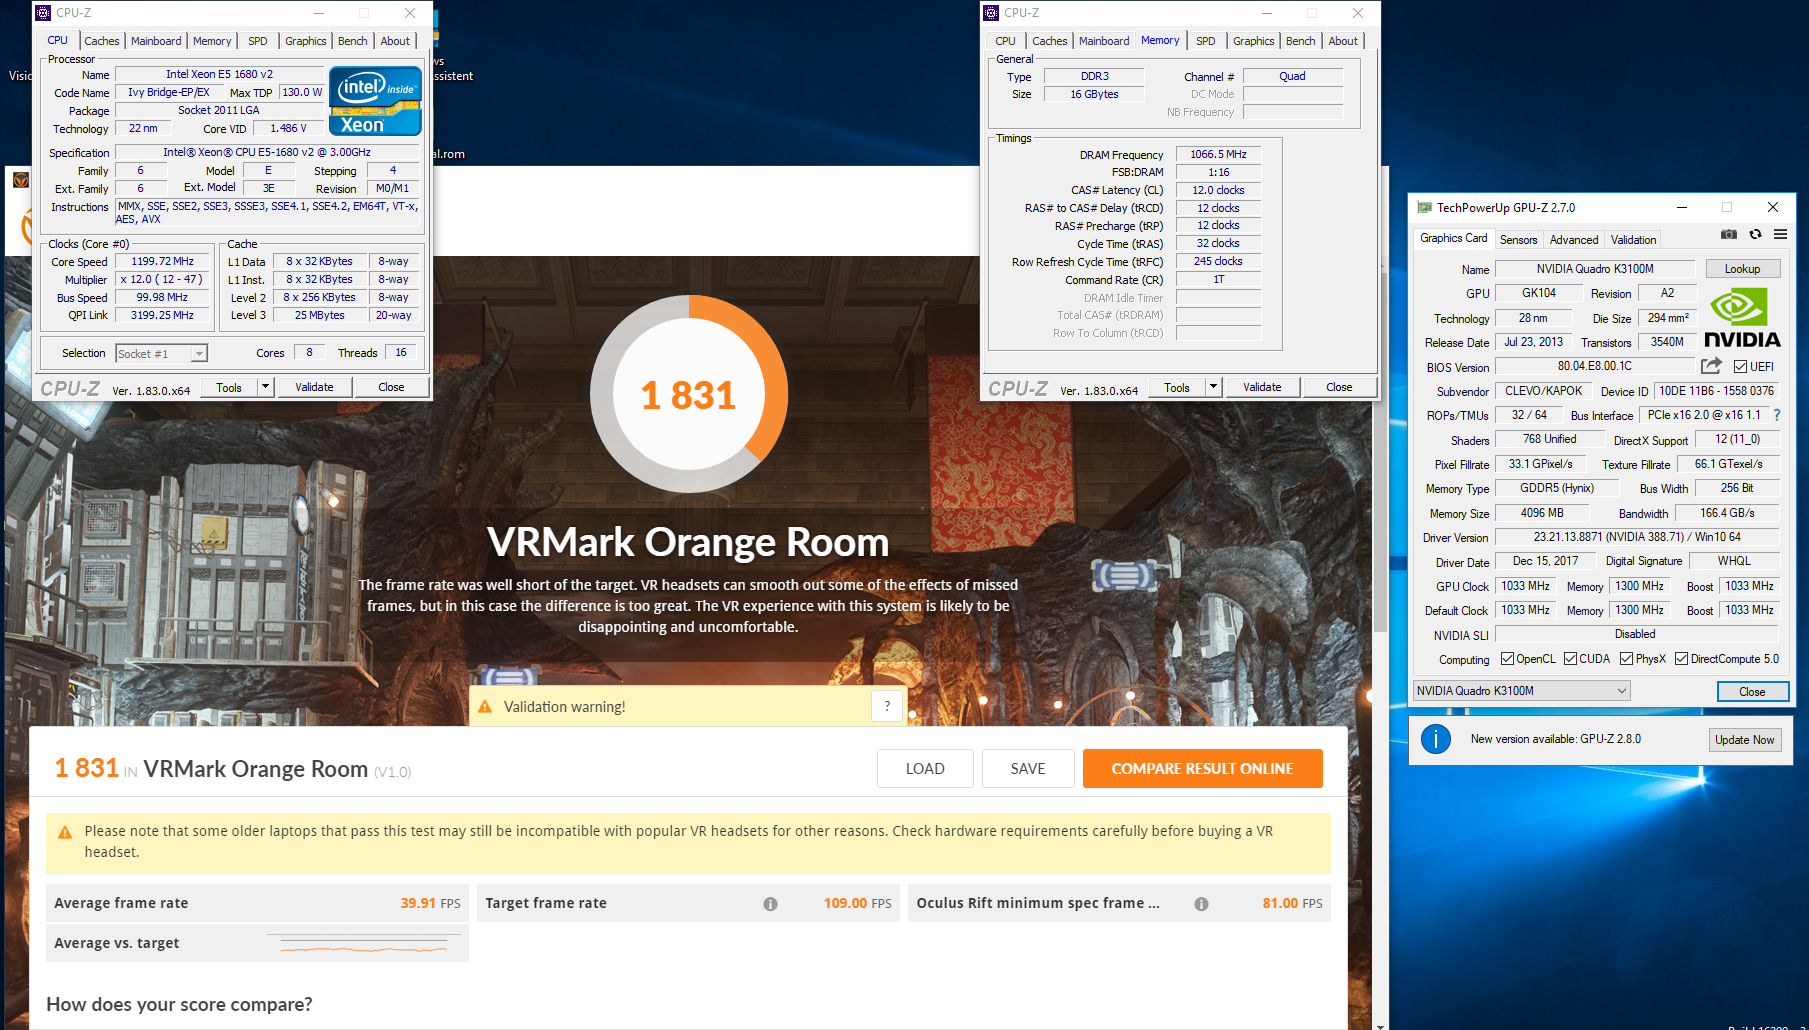Click the Intel Xeon logo in CPU-Z
Screen dimensions: 1809x1030
(x=375, y=101)
